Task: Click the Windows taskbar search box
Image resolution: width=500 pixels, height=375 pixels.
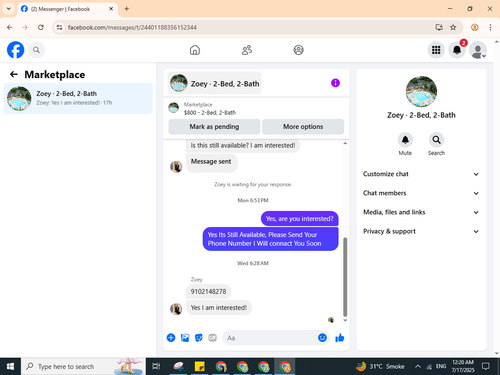Action: pos(83,366)
